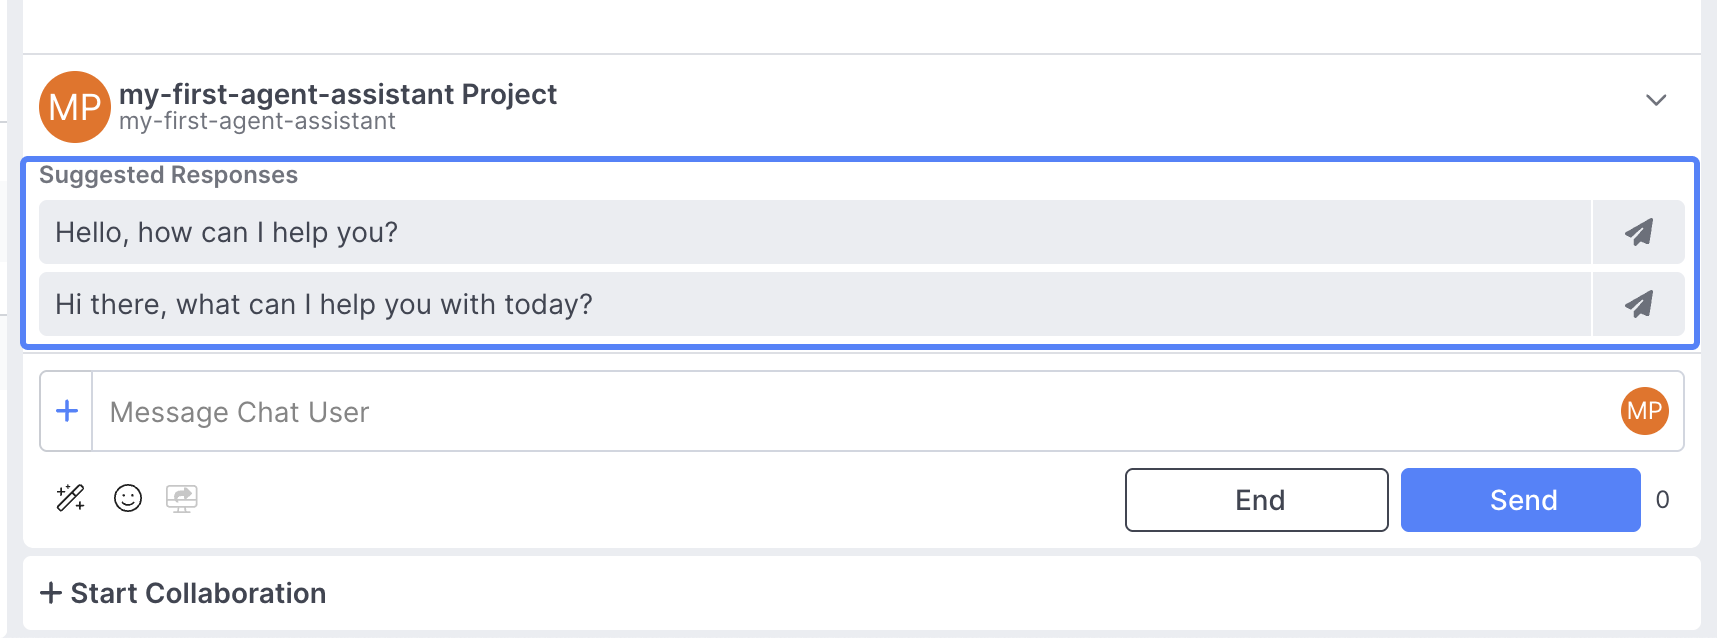Click the character count next to Send
Viewport: 1720px width, 638px height.
(x=1662, y=500)
